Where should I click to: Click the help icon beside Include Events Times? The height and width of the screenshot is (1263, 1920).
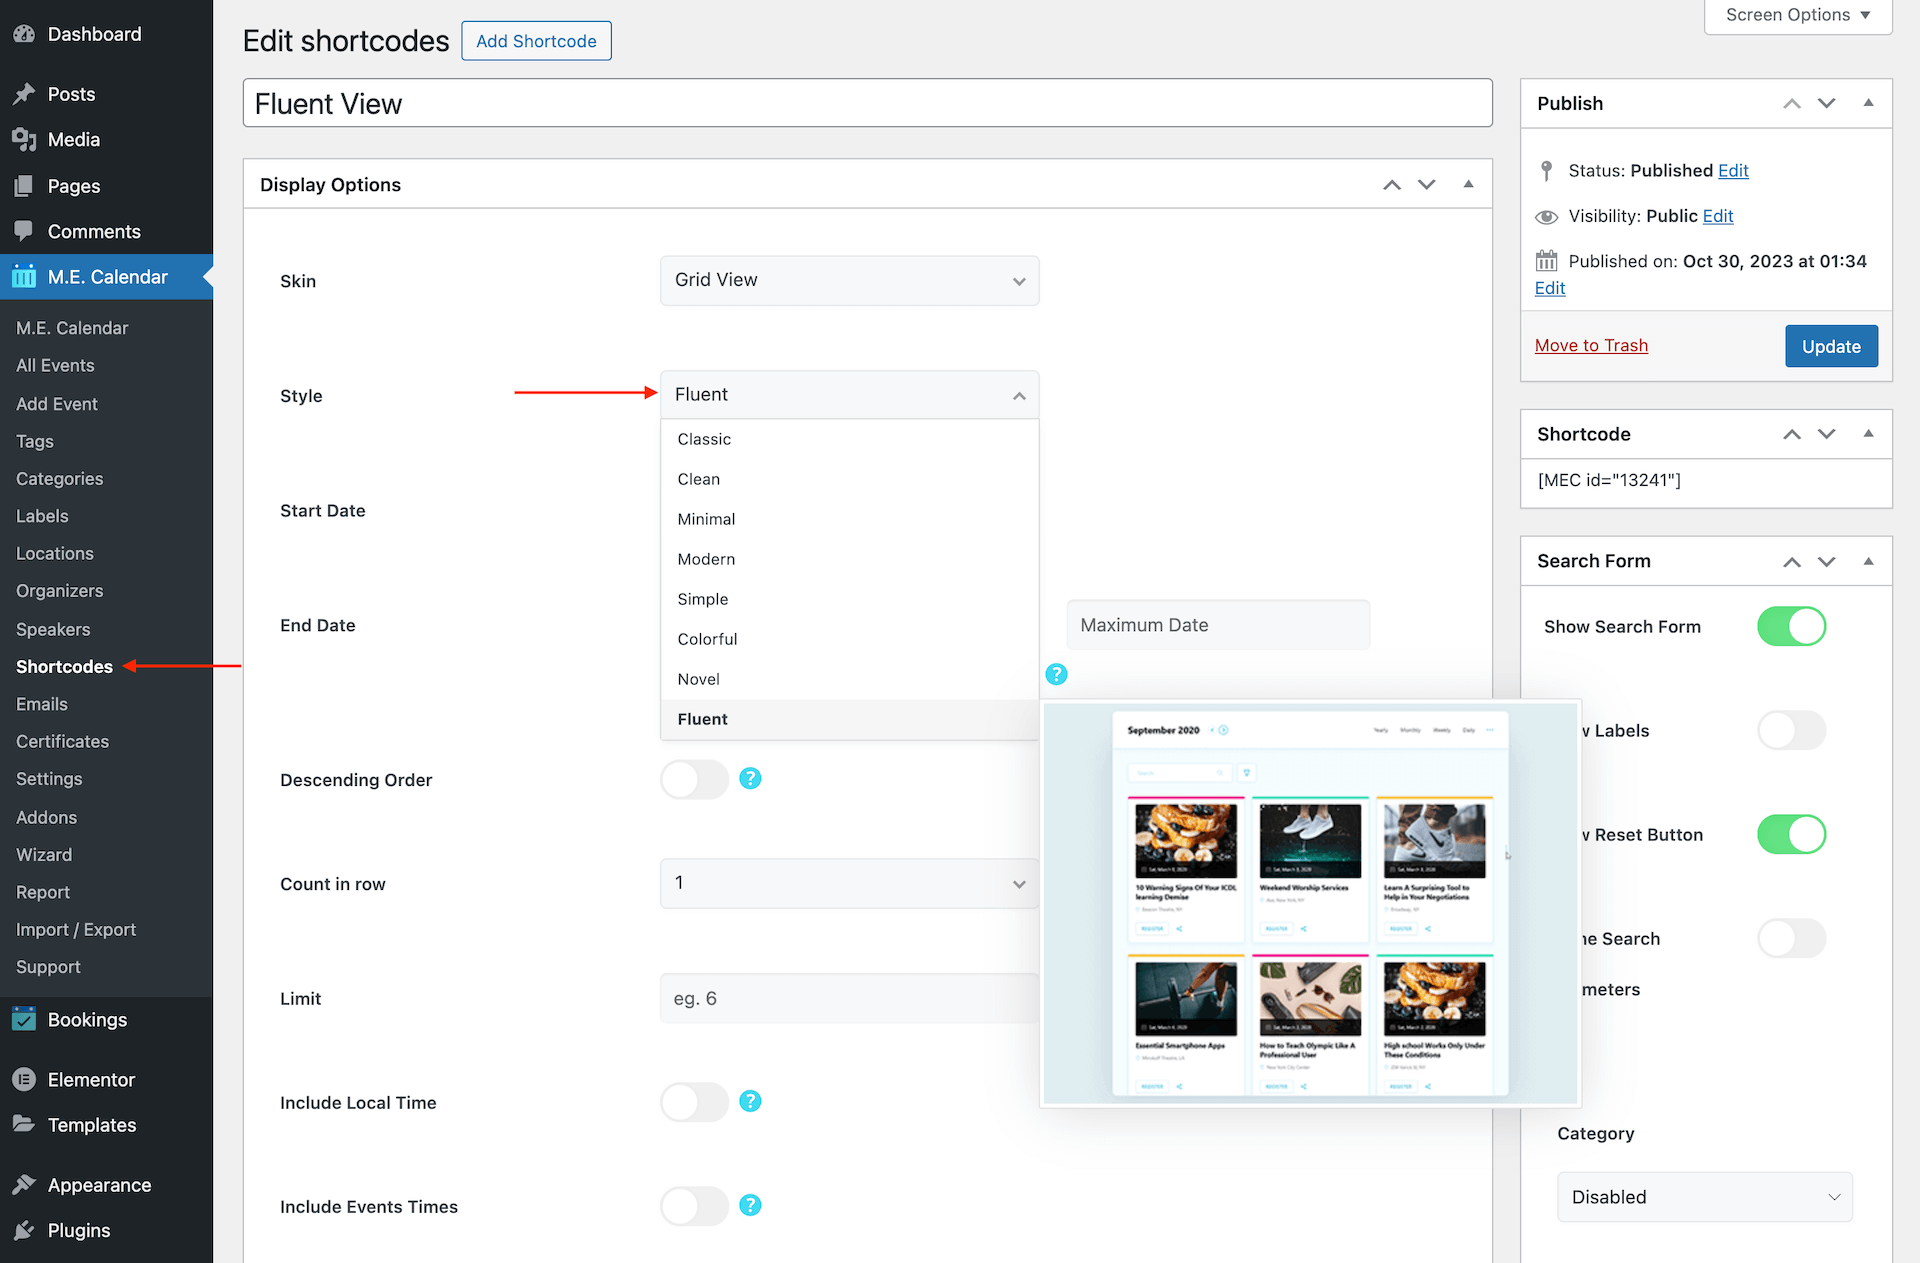pos(750,1205)
